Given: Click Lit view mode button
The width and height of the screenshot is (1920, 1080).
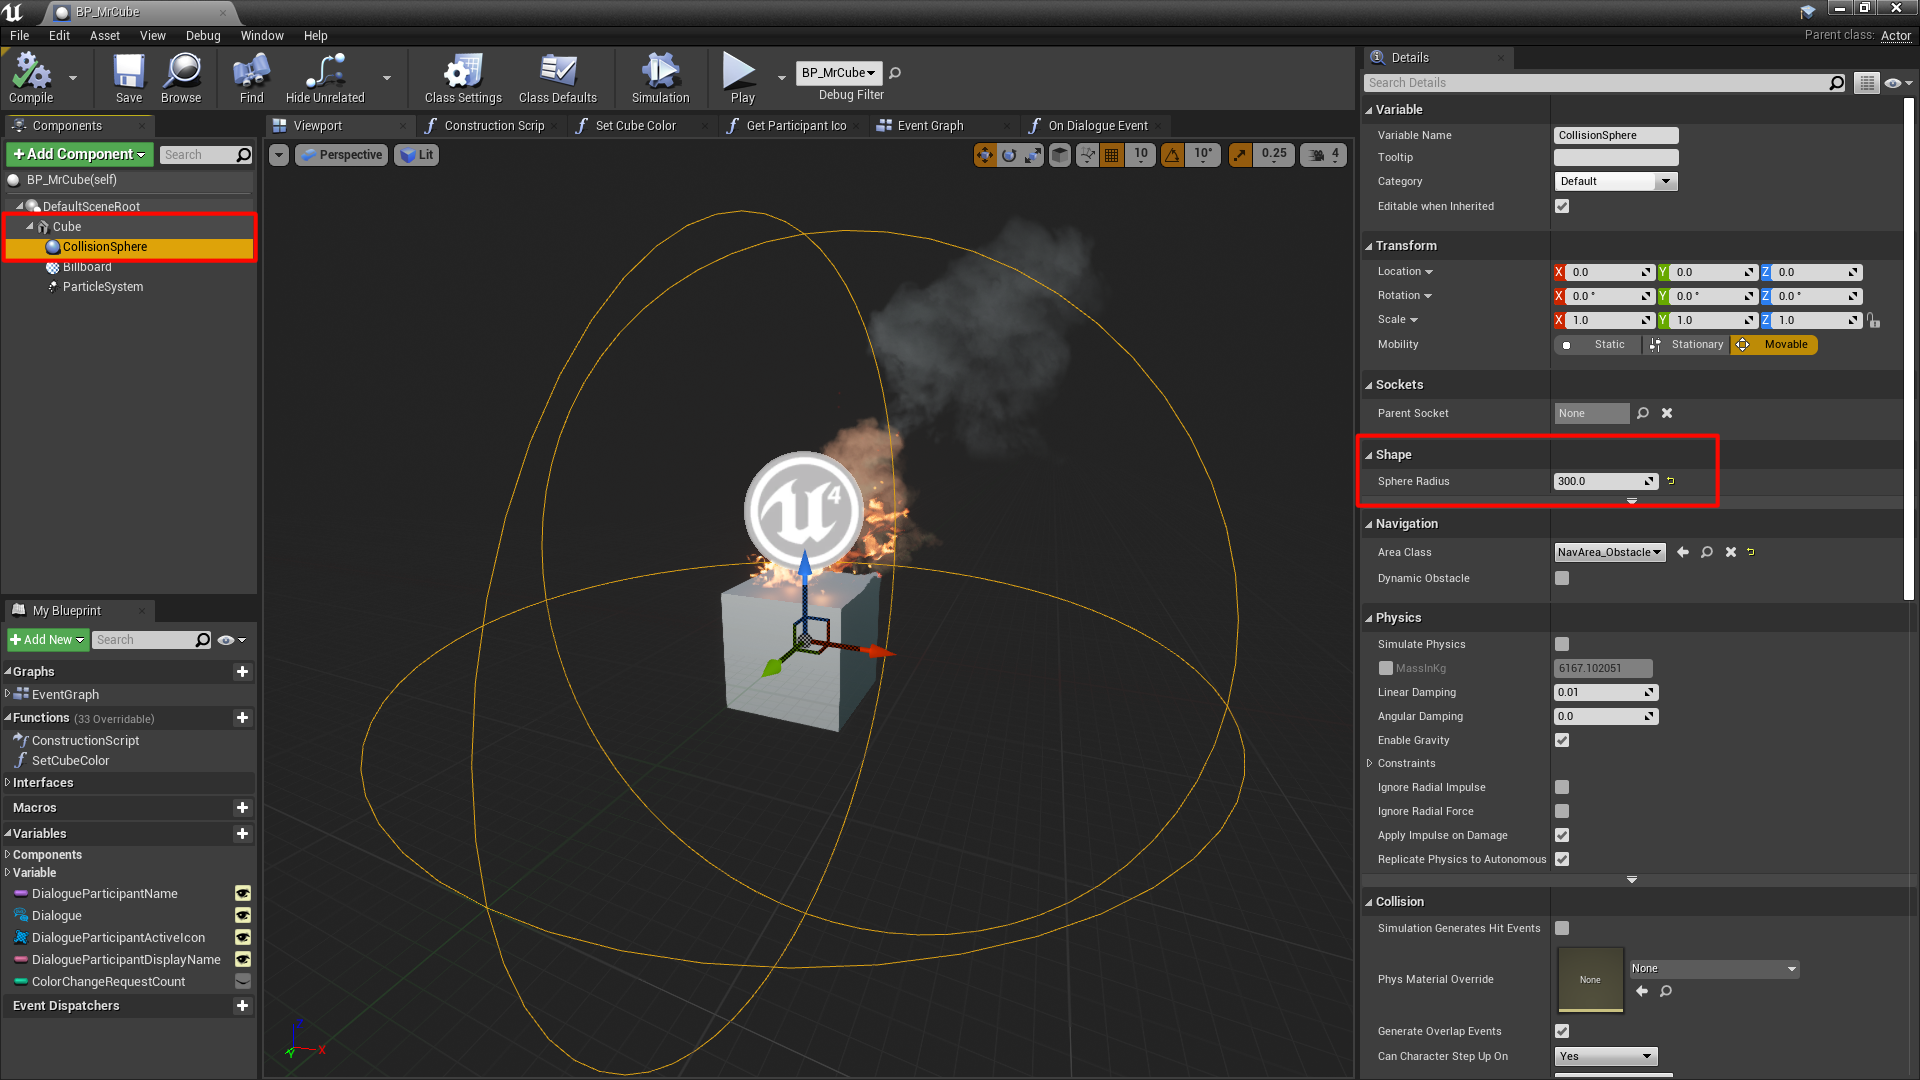Looking at the screenshot, I should coord(417,155).
